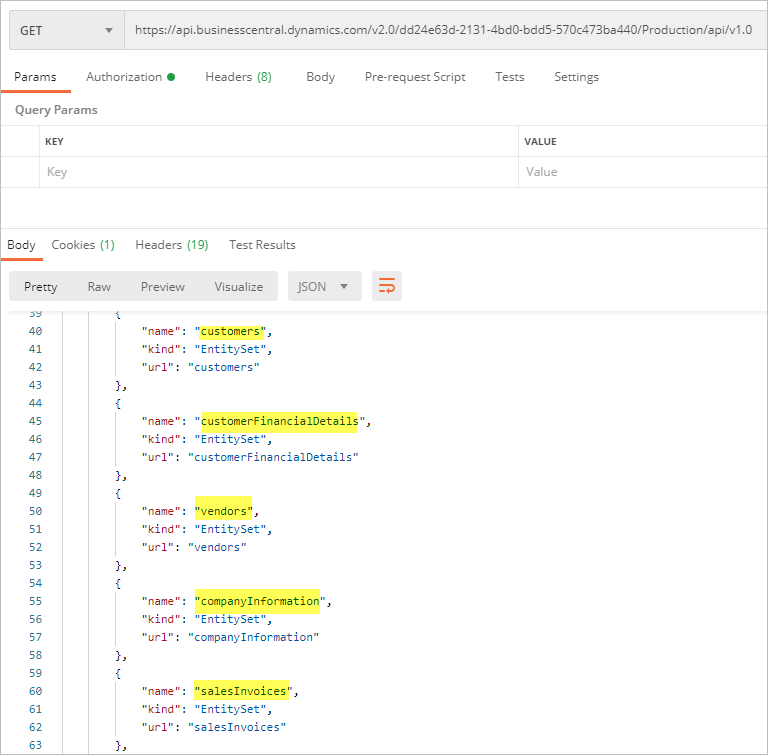
Task: Open the Test Results tab
Action: 262,245
